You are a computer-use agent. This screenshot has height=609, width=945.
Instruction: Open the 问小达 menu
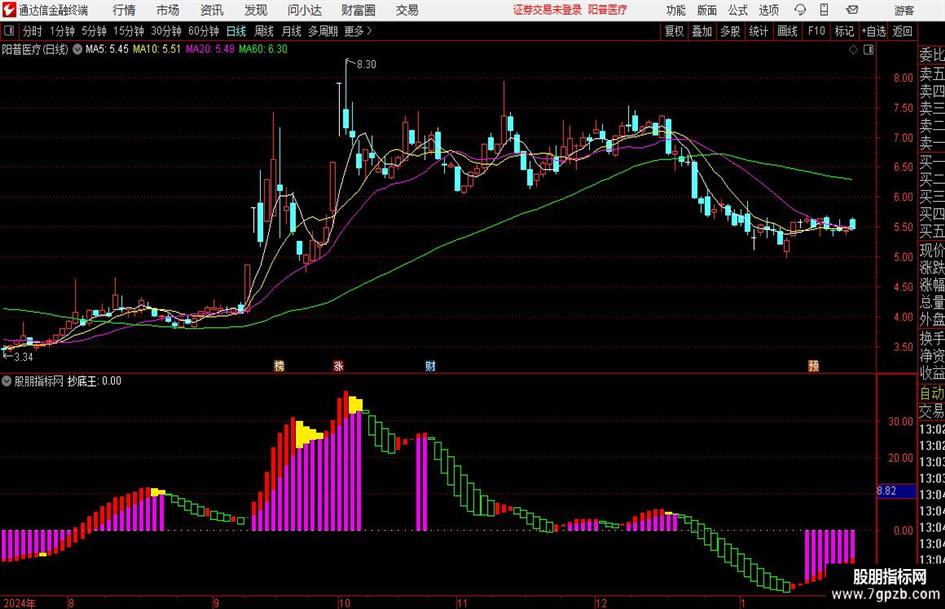305,10
